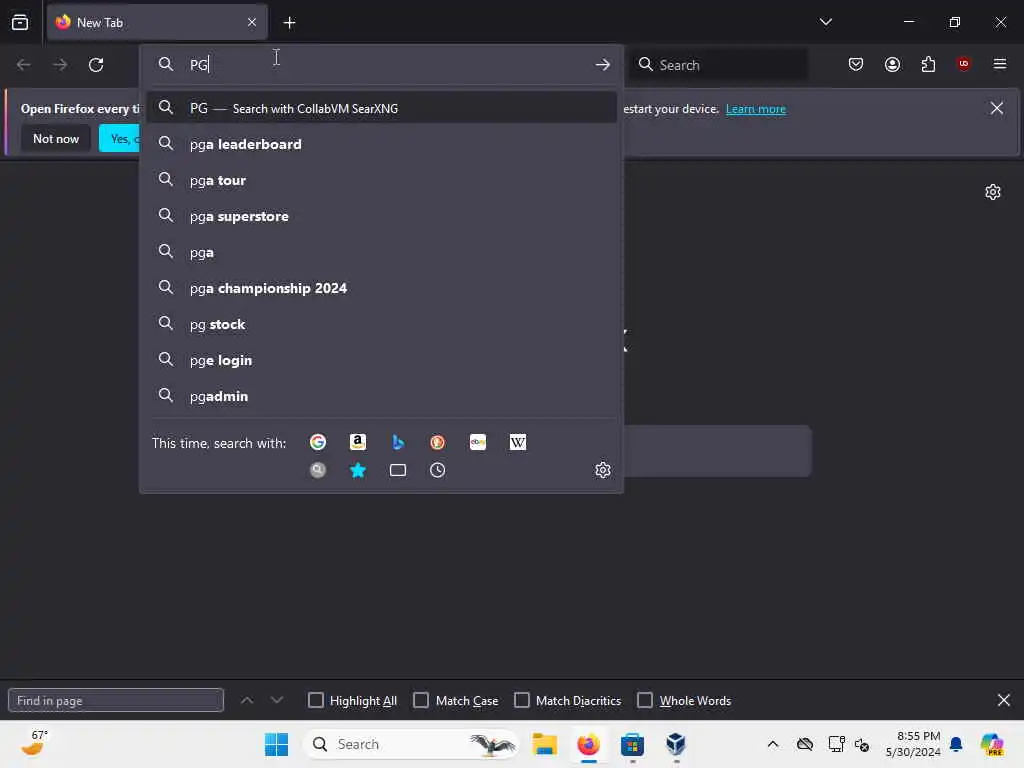The width and height of the screenshot is (1024, 768).
Task: Search this time with DuckDuckGo
Action: 438,442
